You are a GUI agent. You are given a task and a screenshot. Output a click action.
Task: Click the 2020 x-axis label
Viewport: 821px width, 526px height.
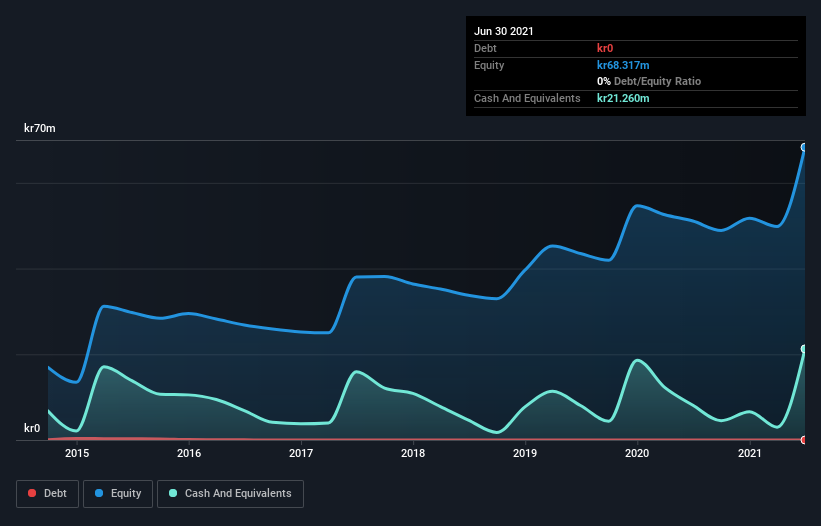[638, 454]
